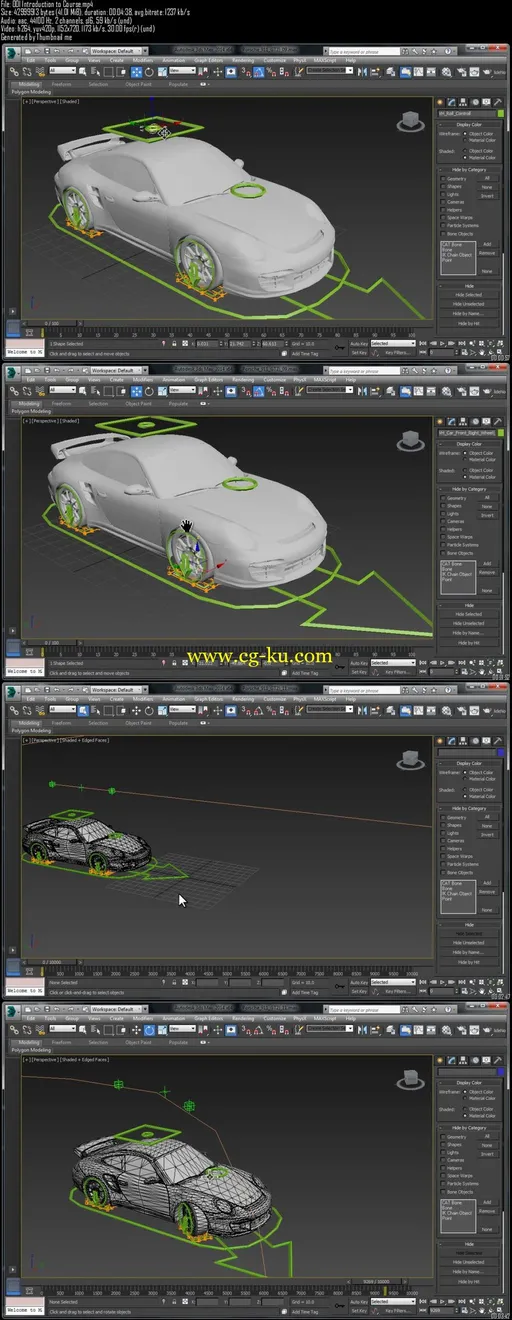512x1320 pixels.
Task: Enable the Cameras hide checkbox, second screenshot
Action: tap(444, 521)
